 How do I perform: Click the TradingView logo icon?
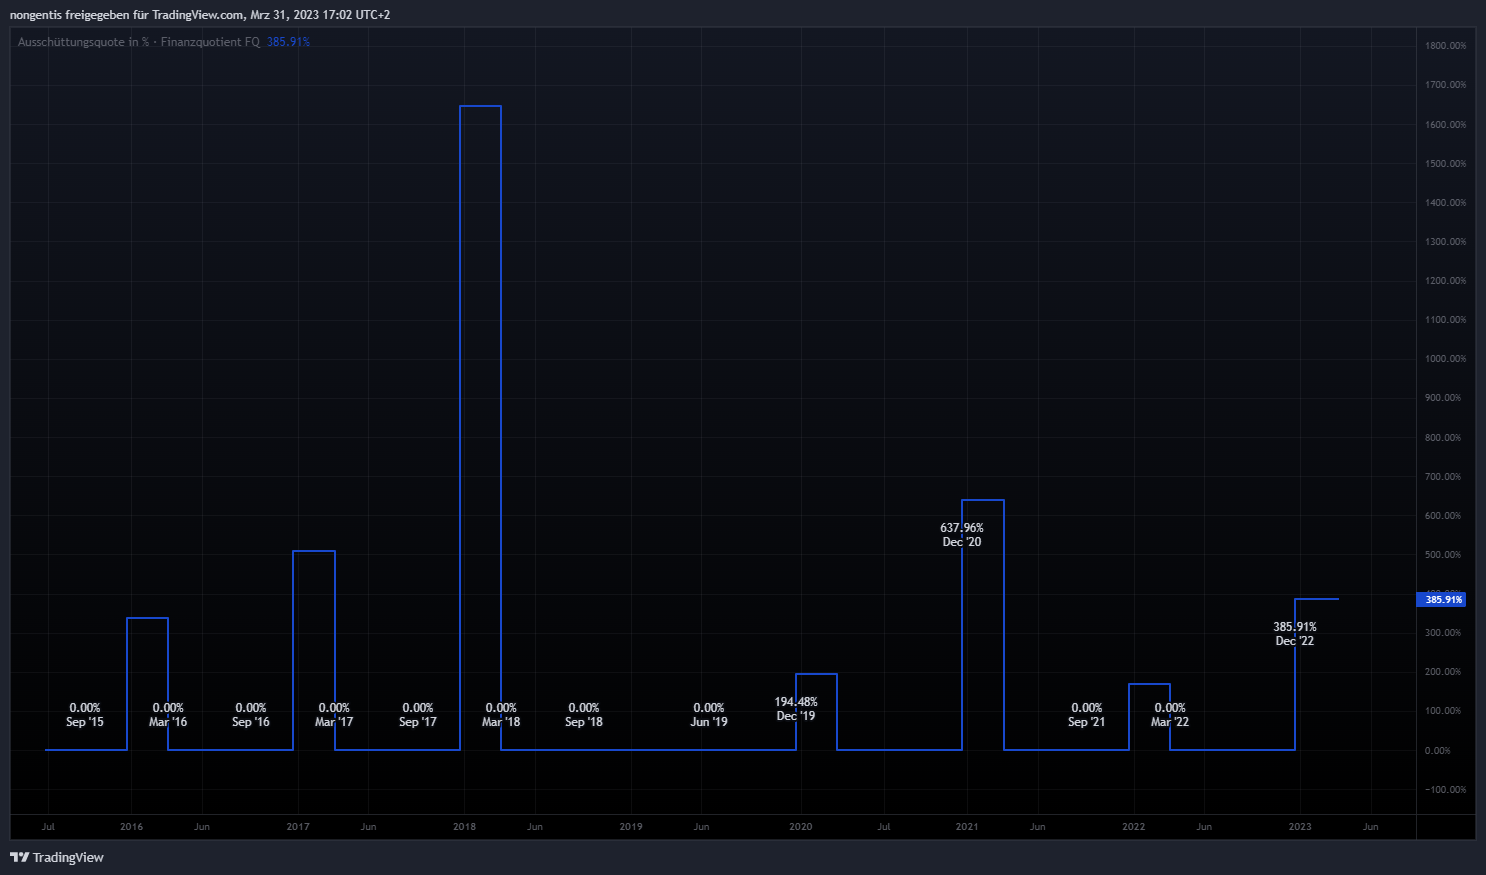click(19, 857)
